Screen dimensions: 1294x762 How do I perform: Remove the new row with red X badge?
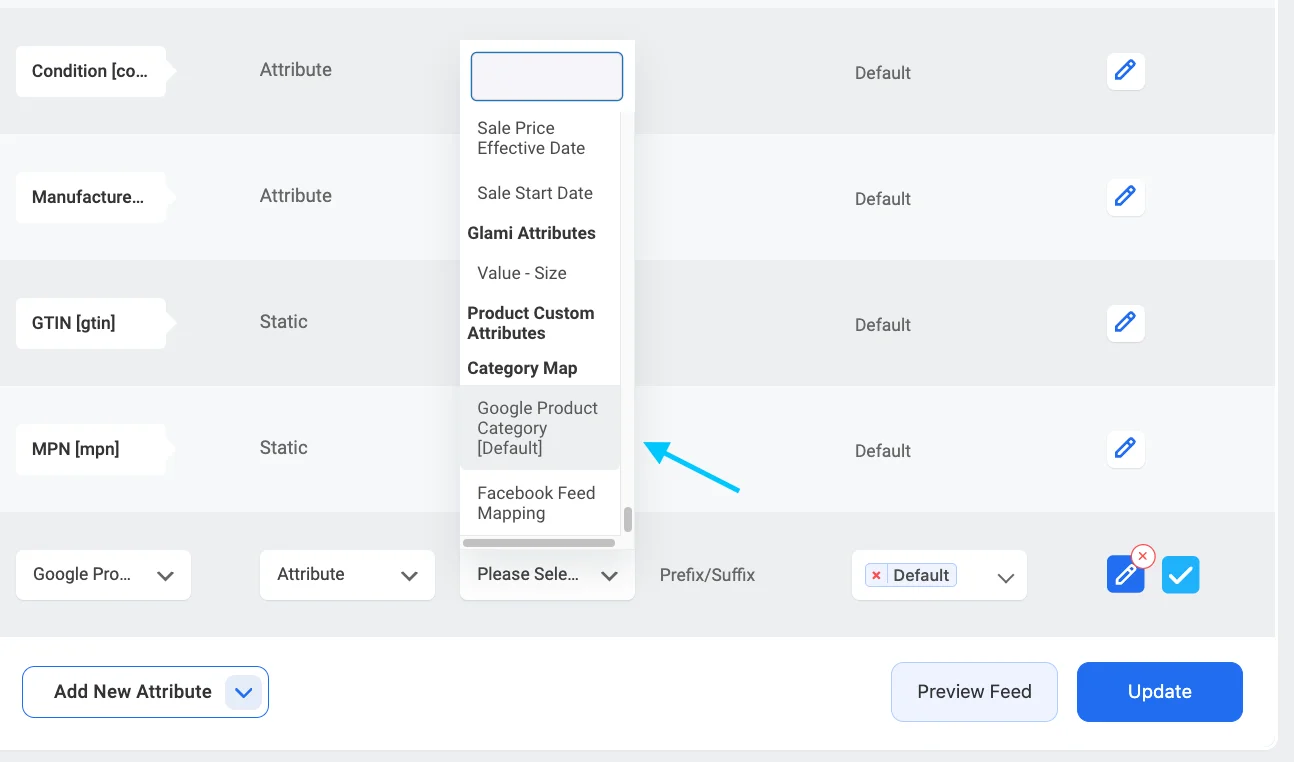pos(1142,556)
